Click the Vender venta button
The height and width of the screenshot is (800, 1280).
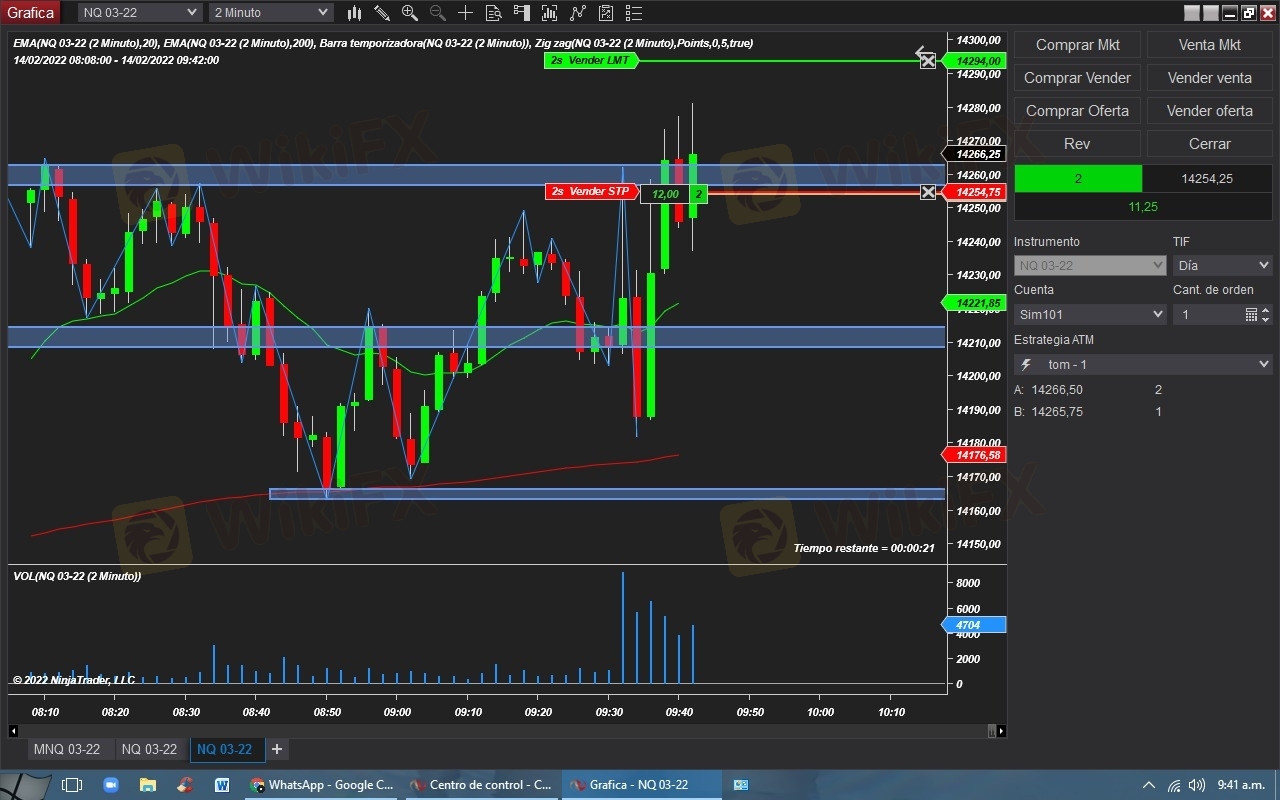click(1209, 78)
